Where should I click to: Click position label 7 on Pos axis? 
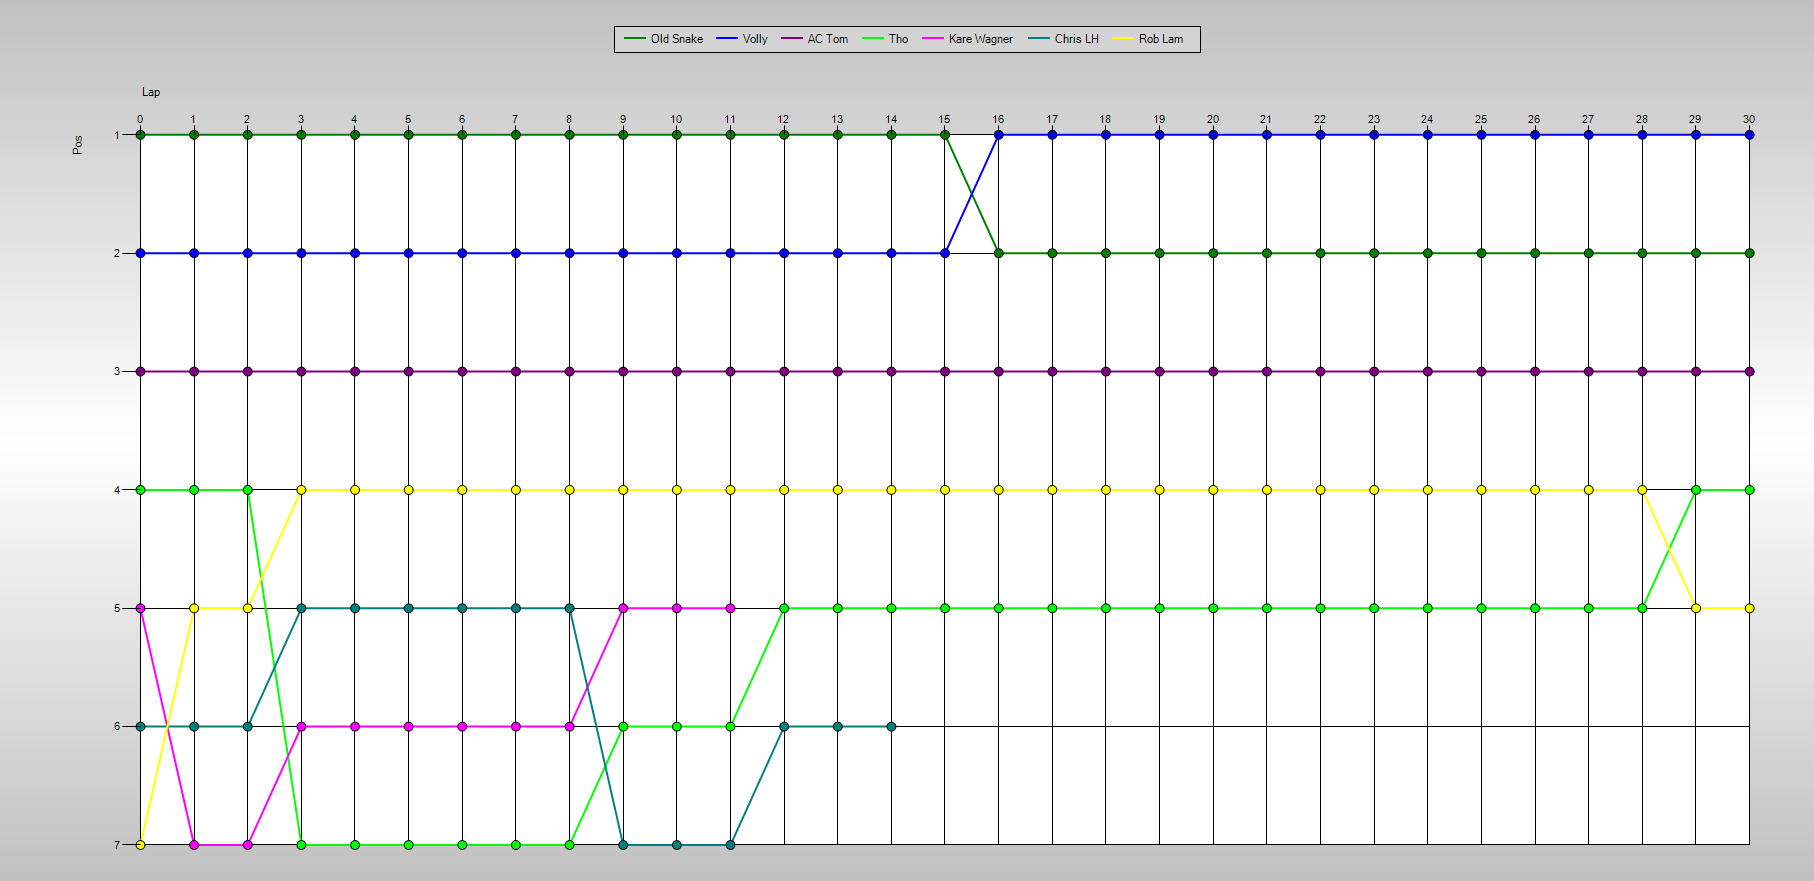coord(117,845)
